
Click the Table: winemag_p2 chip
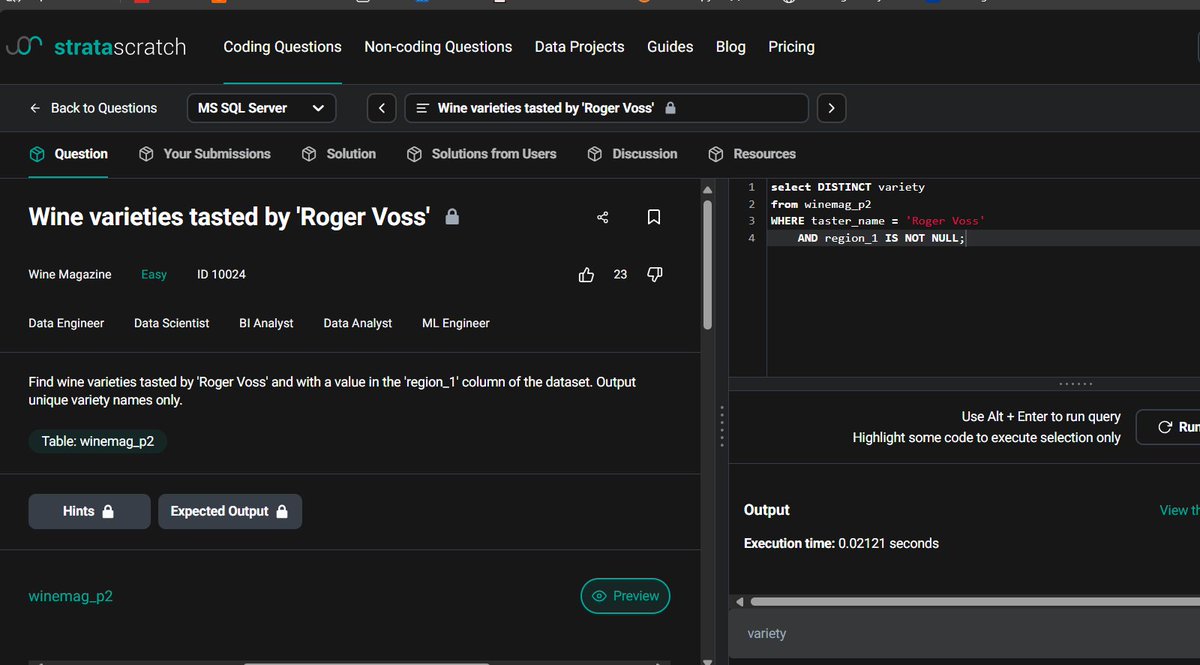coord(98,441)
